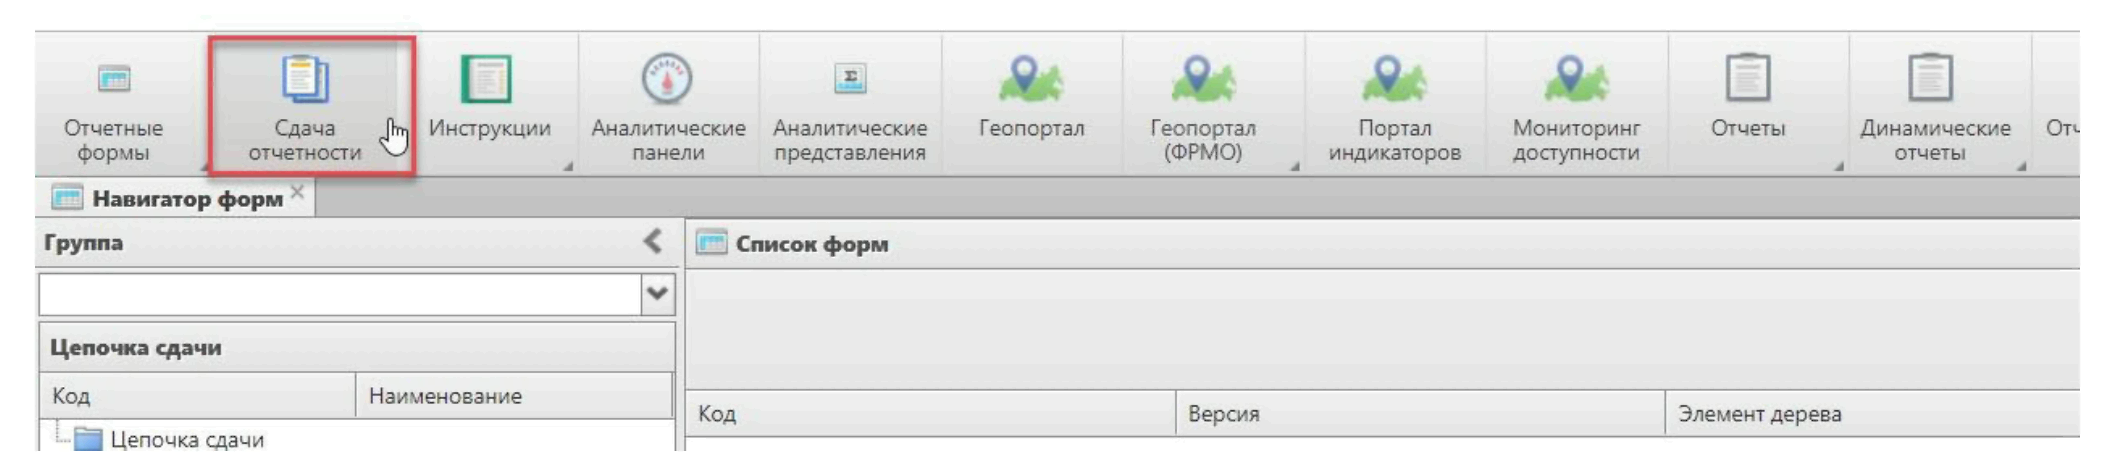Viewport: 2108px width, 458px height.
Task: Expand the Группа dropdown arrow
Action: tap(657, 294)
